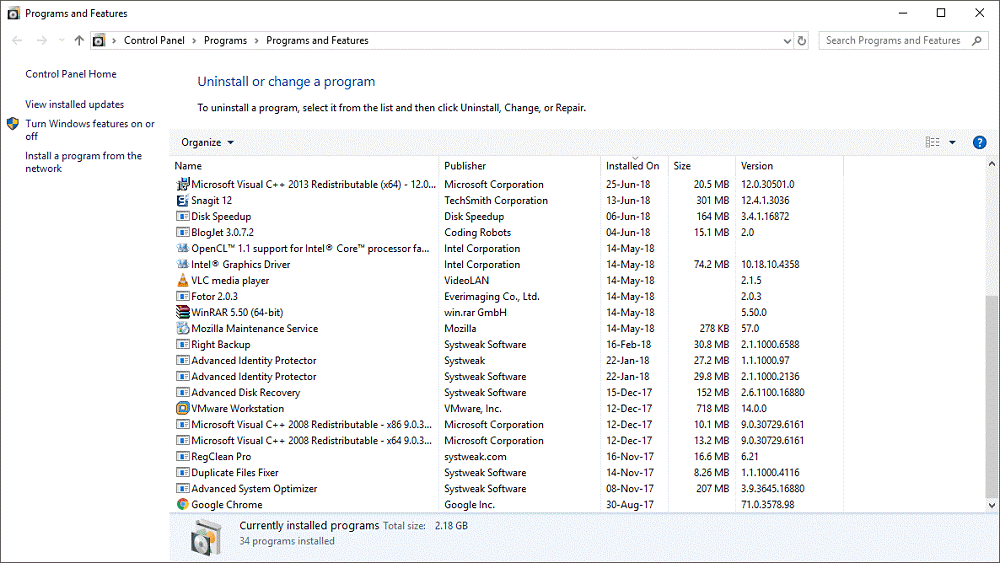Sort by the Version column header

point(790,166)
